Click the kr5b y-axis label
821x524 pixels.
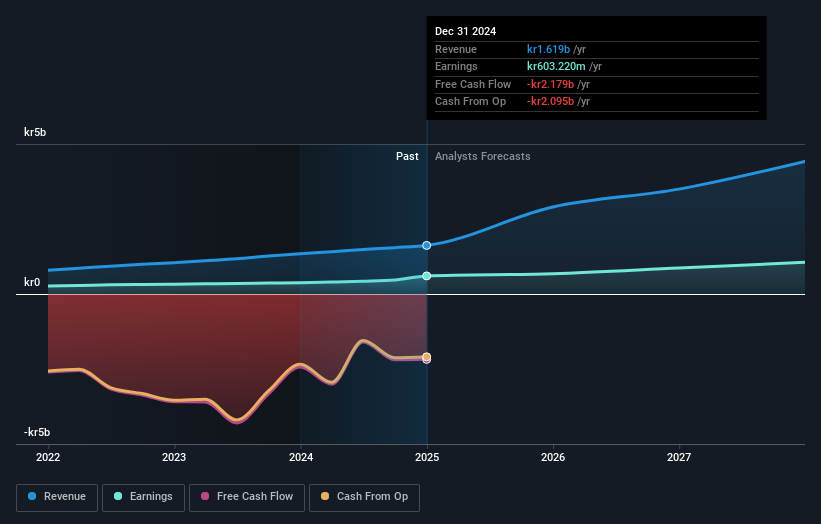pyautogui.click(x=35, y=132)
